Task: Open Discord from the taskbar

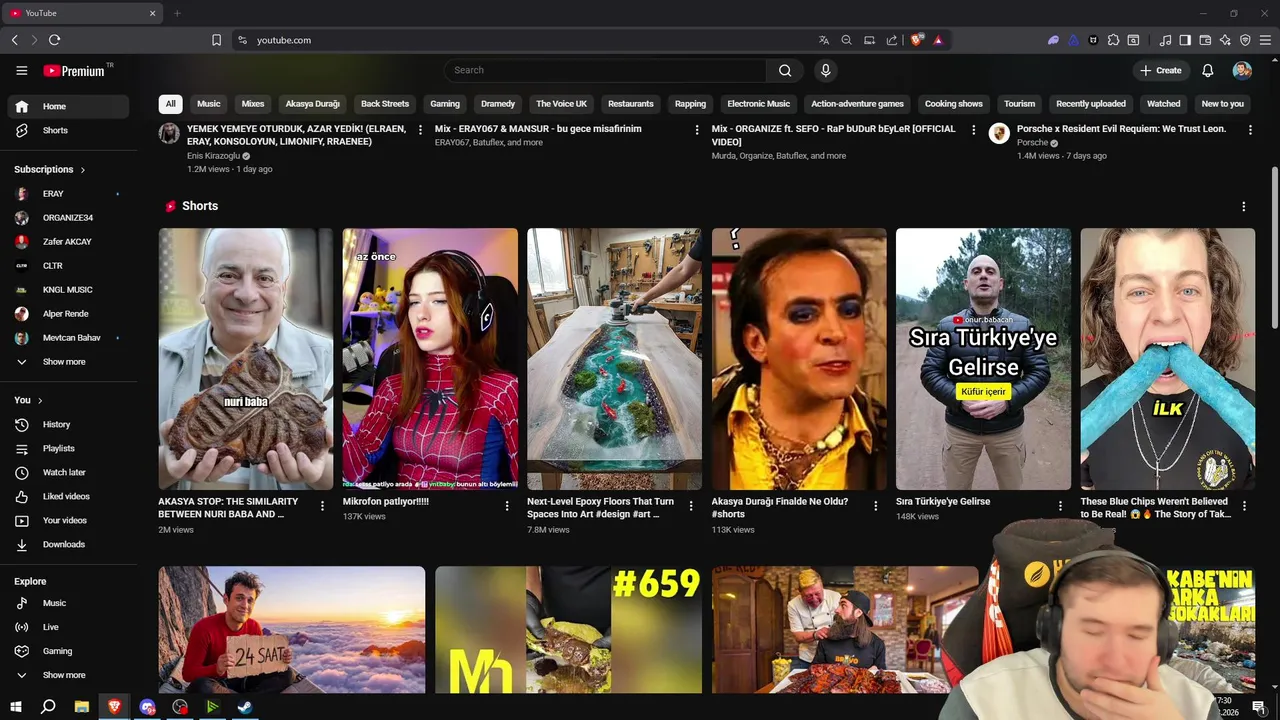Action: [148, 707]
